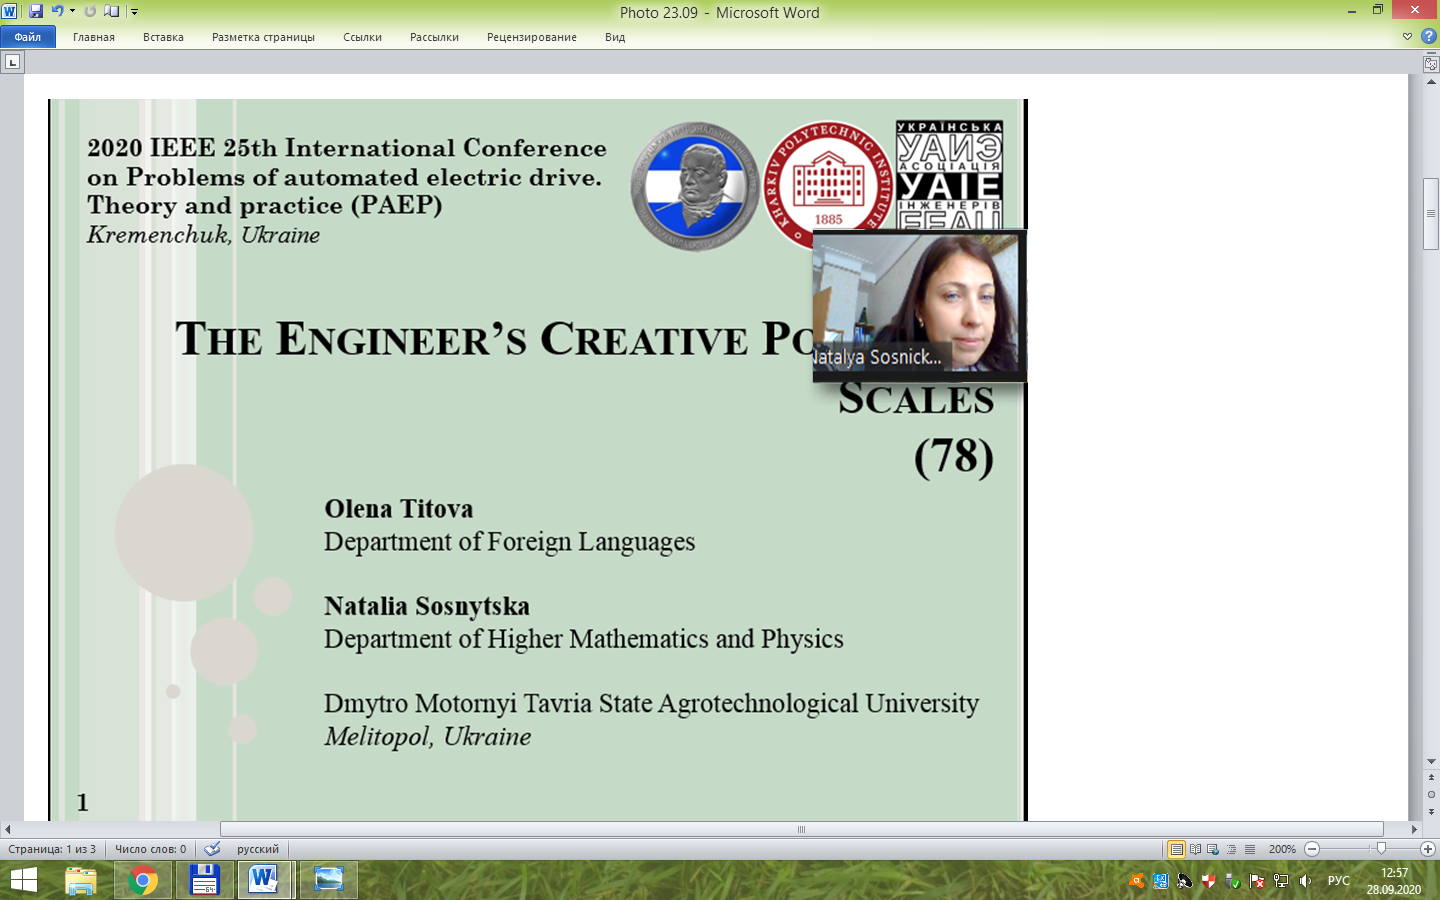This screenshot has height=900, width=1440.
Task: Open the Вставка ribbon tab
Action: click(163, 37)
